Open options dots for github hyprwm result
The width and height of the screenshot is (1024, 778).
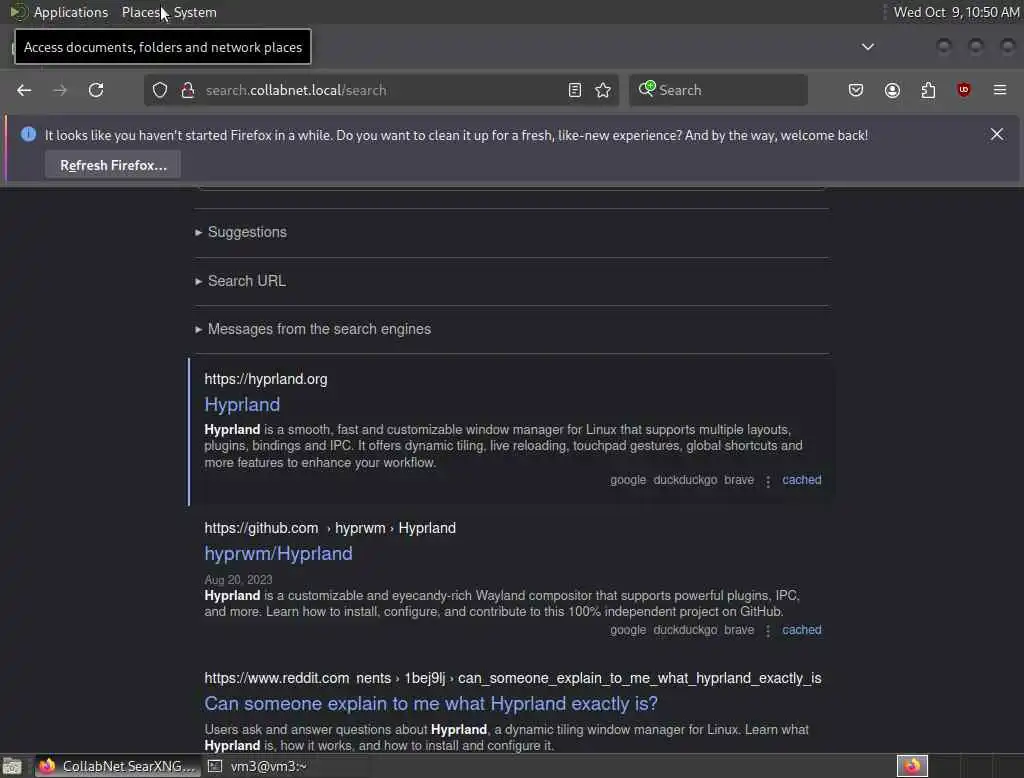coord(768,631)
